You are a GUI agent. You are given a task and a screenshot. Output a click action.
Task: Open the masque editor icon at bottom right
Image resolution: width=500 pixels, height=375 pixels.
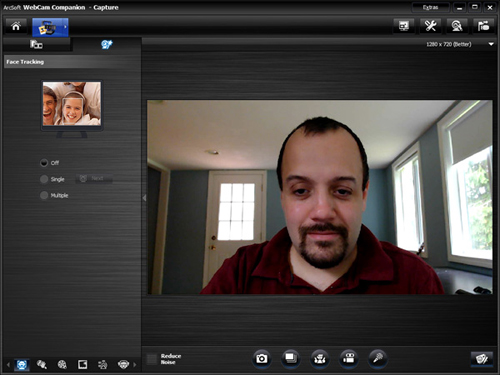point(482,359)
